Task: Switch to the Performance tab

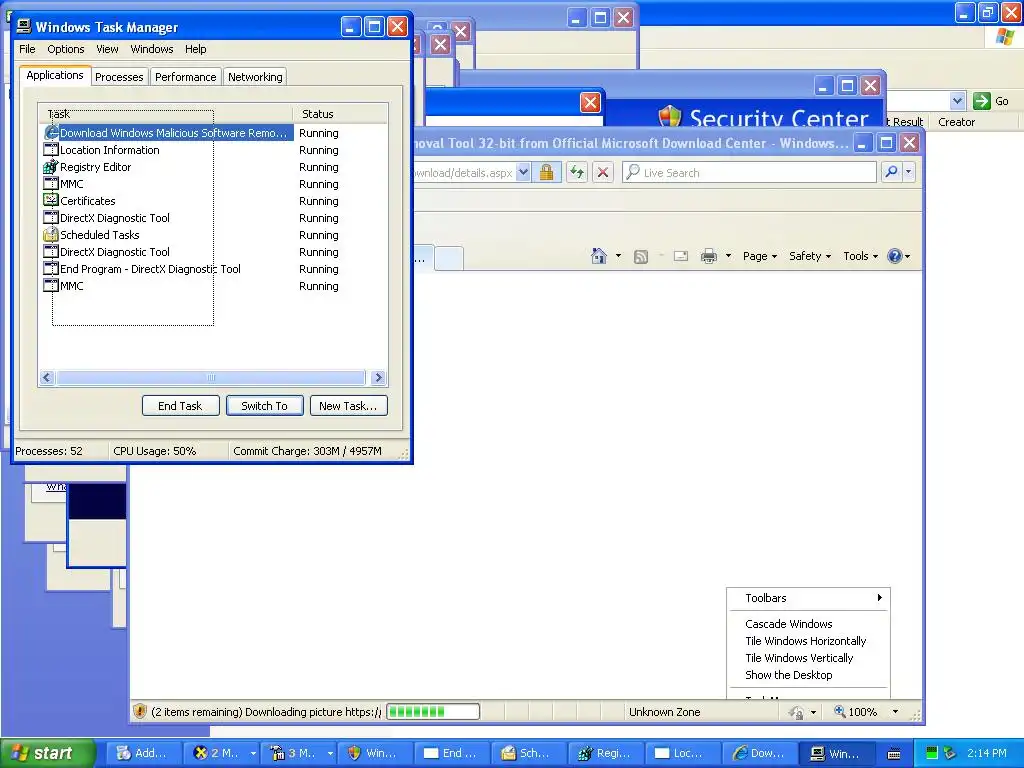Action: [185, 77]
